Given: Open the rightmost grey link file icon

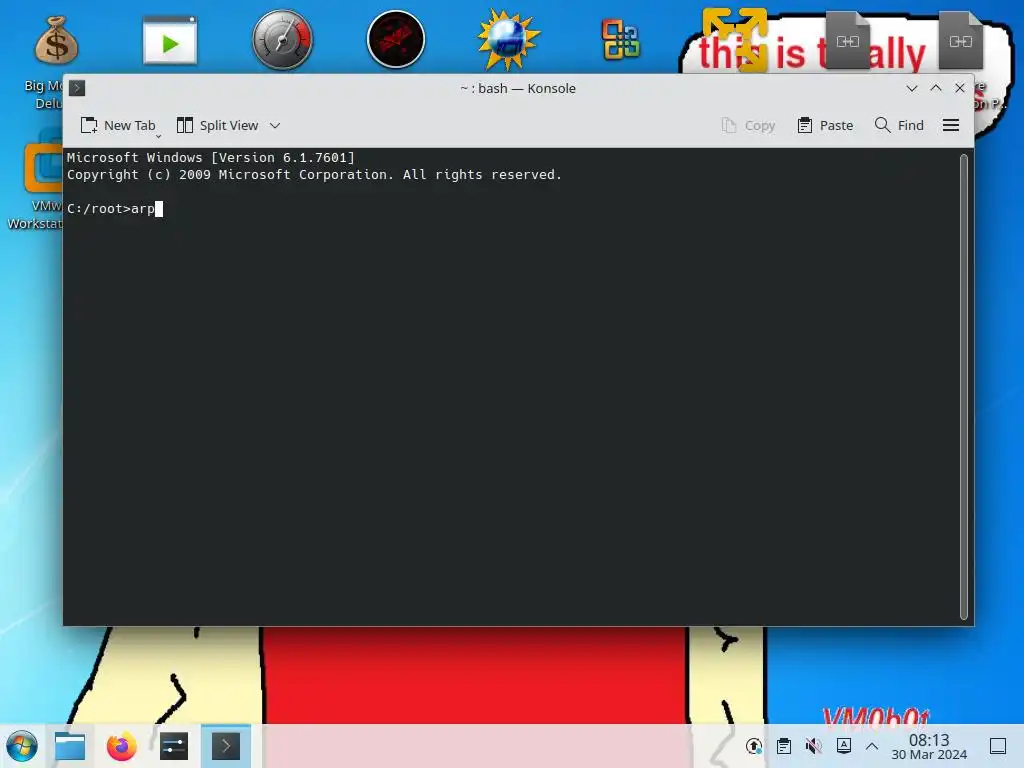Looking at the screenshot, I should (961, 40).
